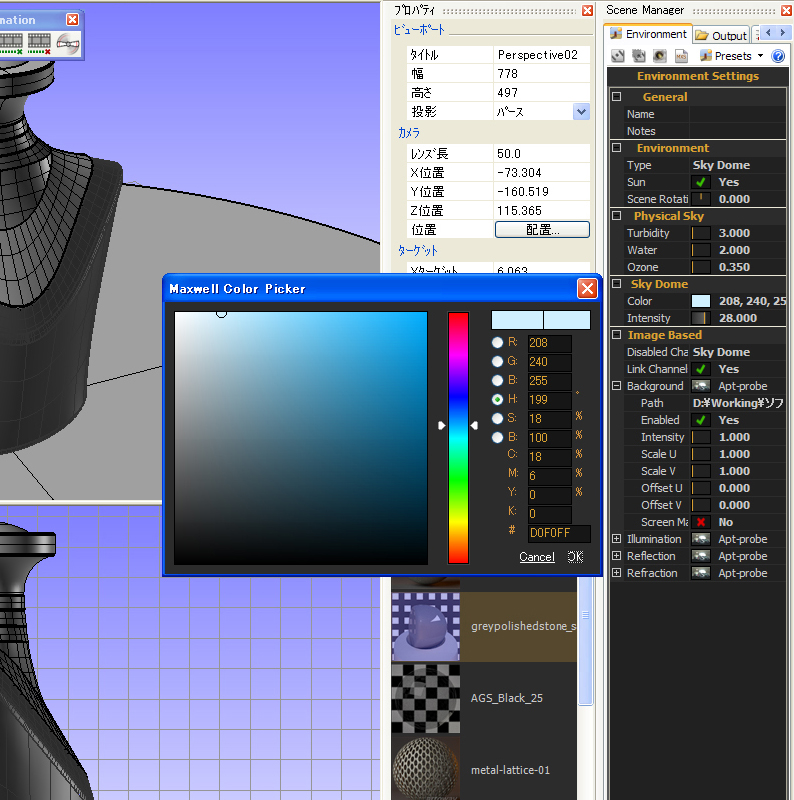Toggle the Sun checkbox in Environment
The image size is (794, 800).
point(701,182)
